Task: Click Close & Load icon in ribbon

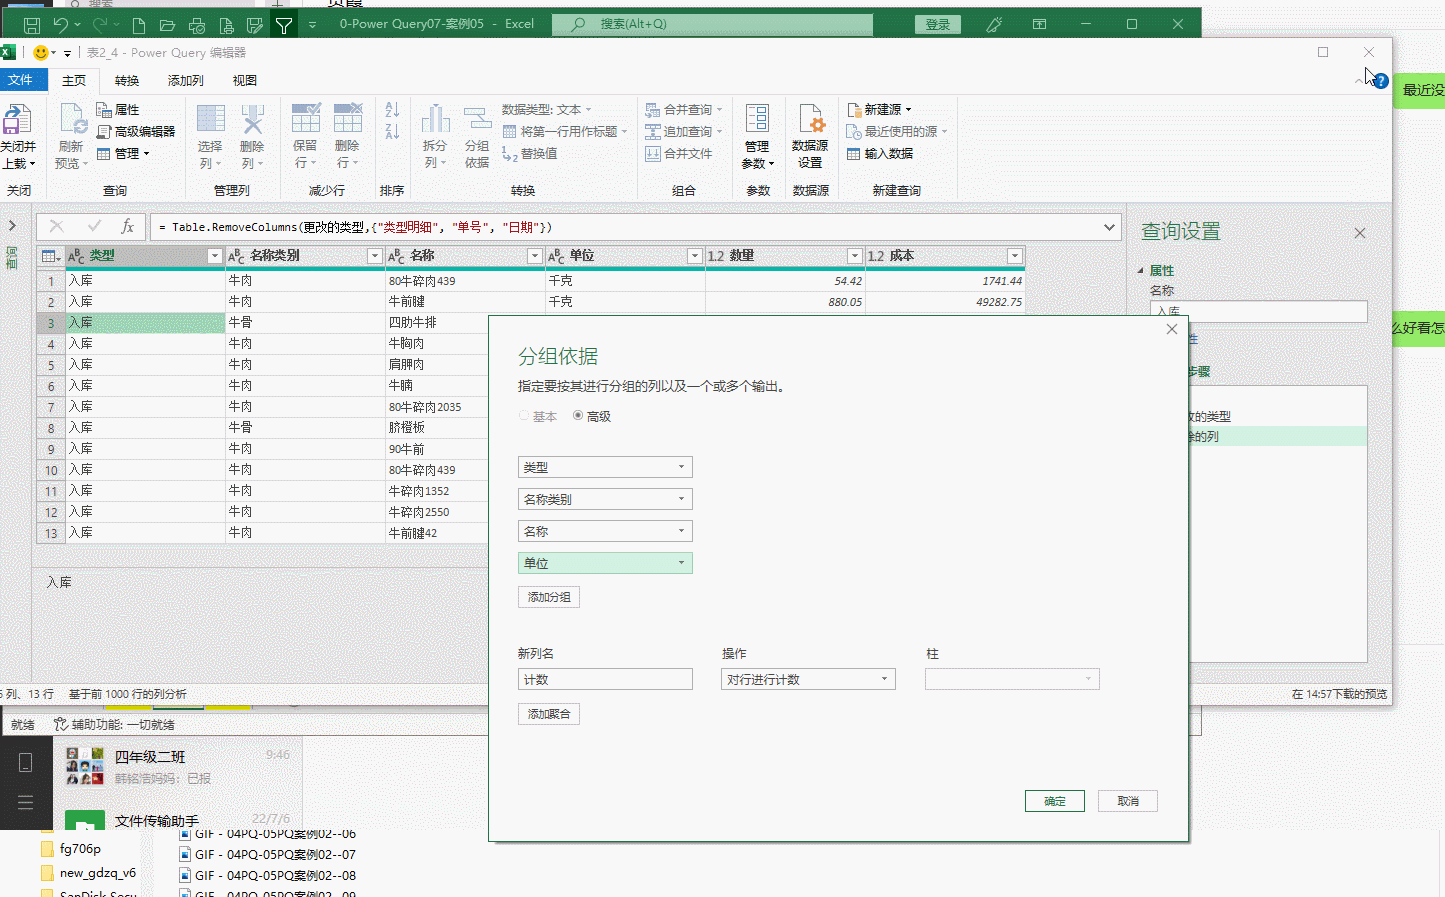Action: pos(17,120)
